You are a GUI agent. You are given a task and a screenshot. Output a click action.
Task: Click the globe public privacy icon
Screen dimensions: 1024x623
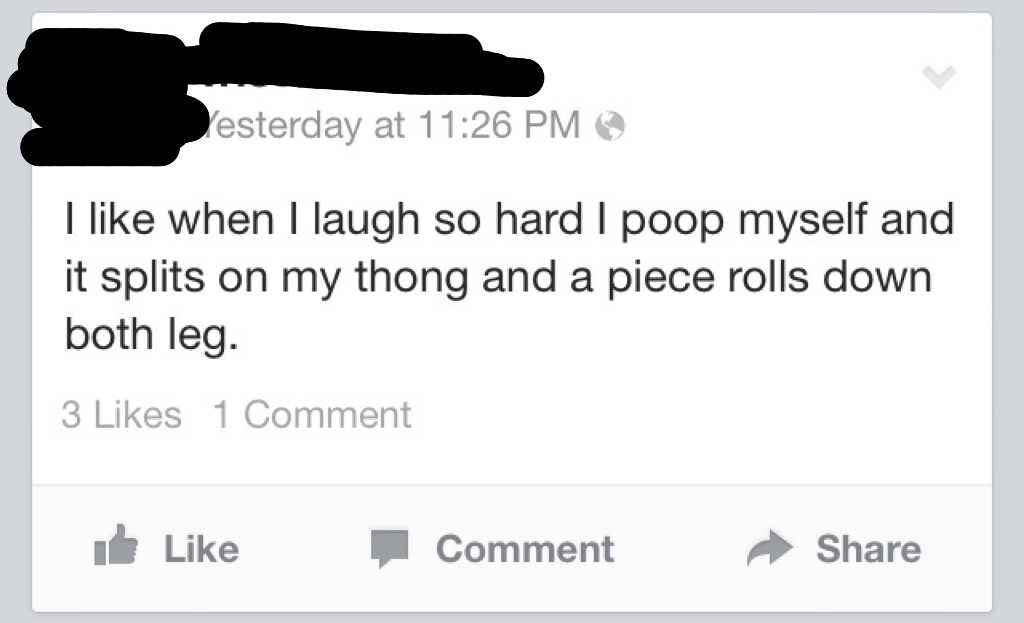point(610,125)
